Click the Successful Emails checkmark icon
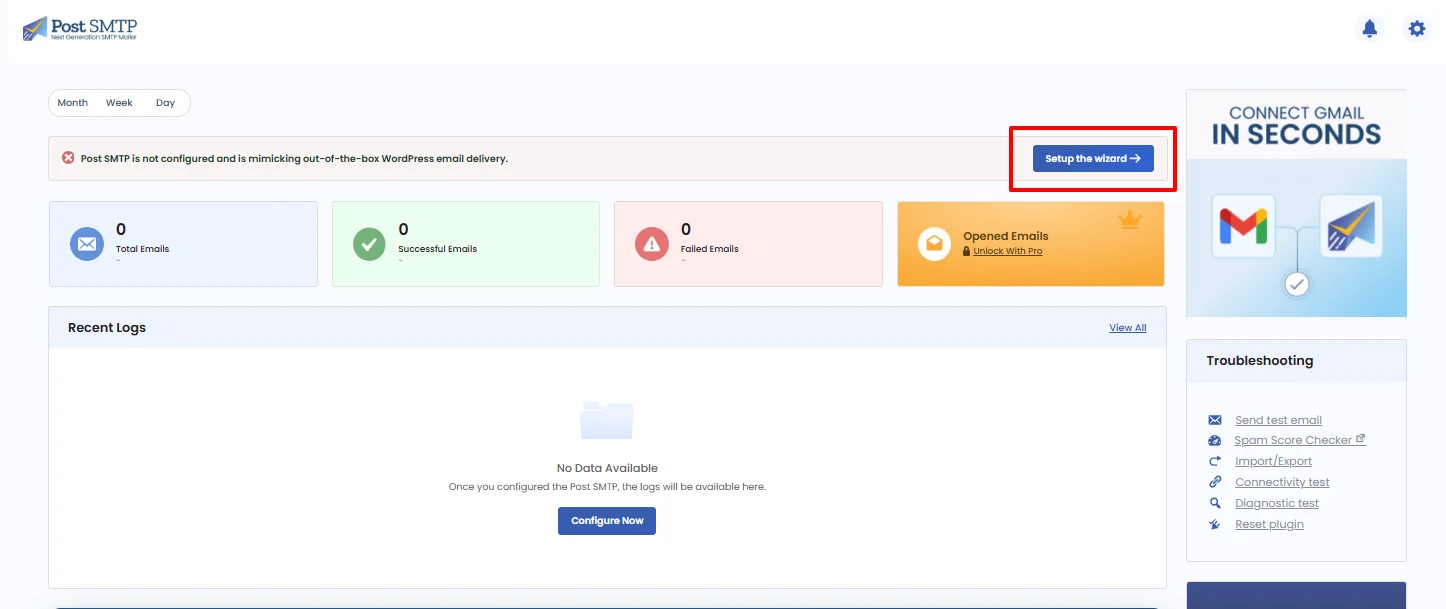The height and width of the screenshot is (609, 1446). [x=370, y=244]
